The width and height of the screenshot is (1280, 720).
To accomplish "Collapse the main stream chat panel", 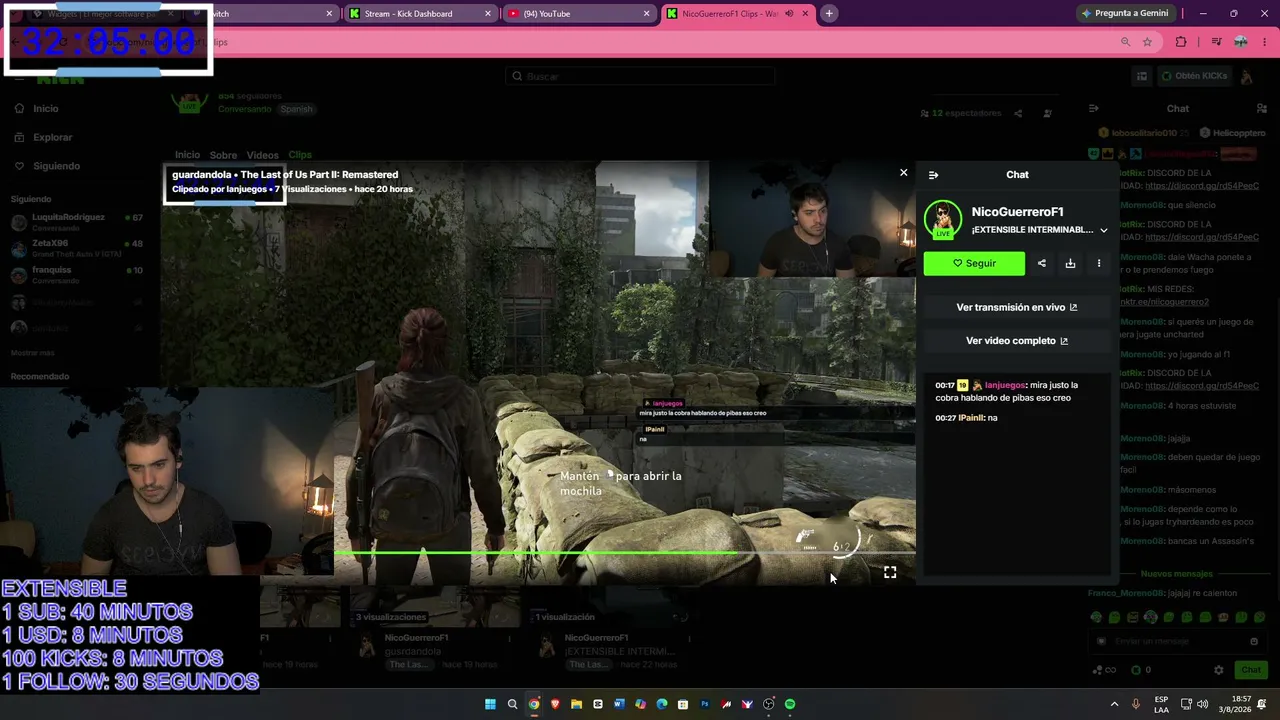I will click(x=1094, y=108).
